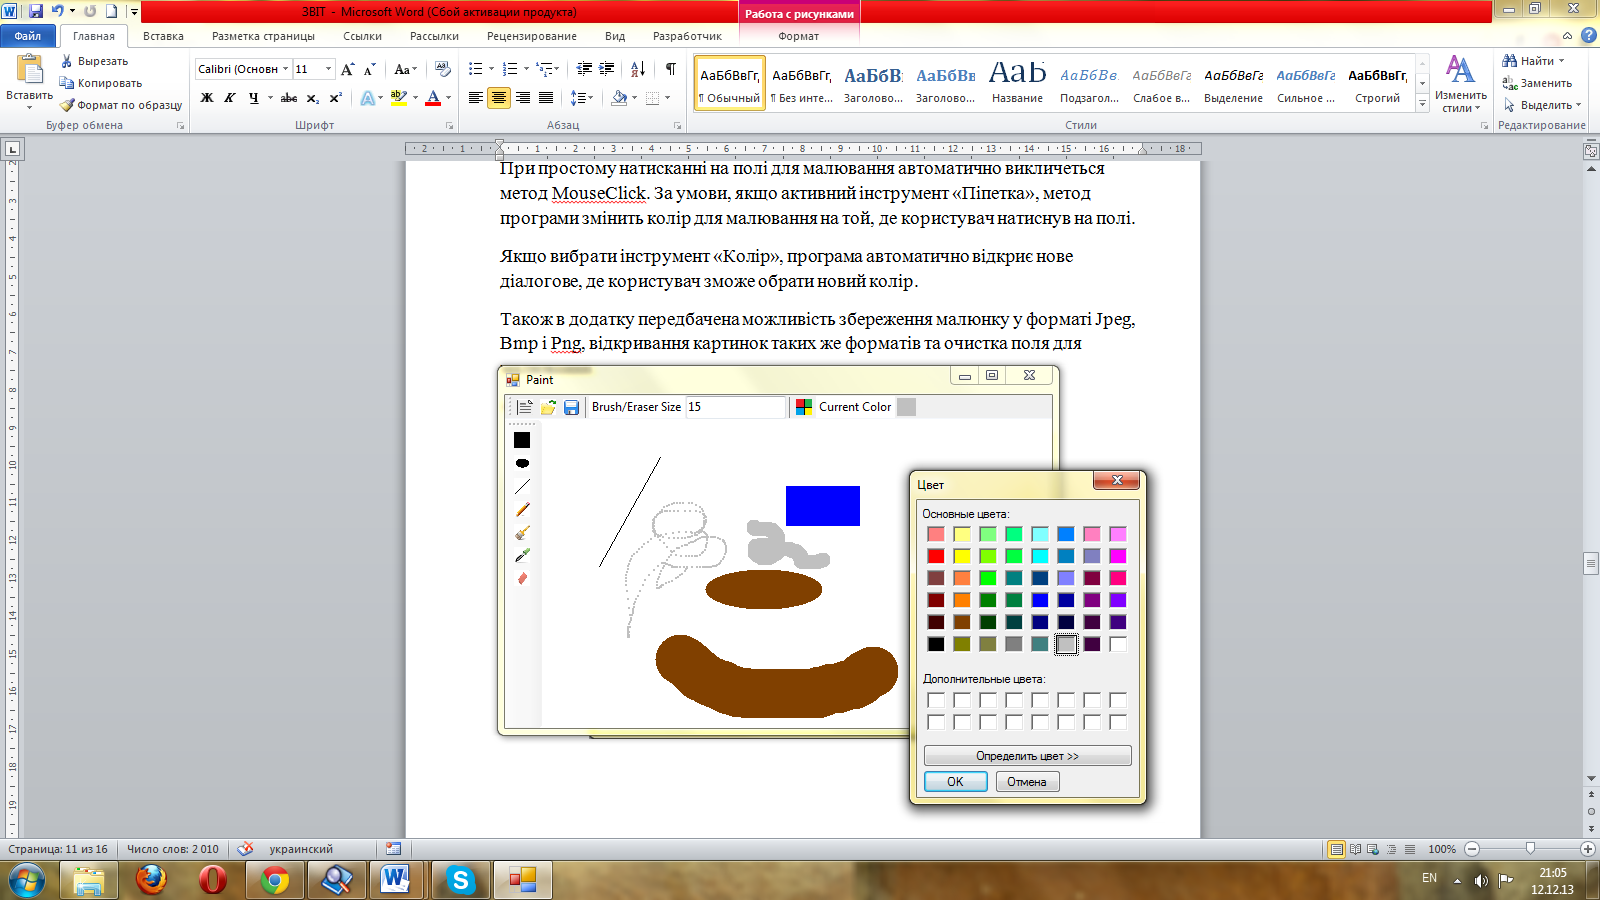
Task: Open Word help question mark icon
Action: tap(1588, 35)
